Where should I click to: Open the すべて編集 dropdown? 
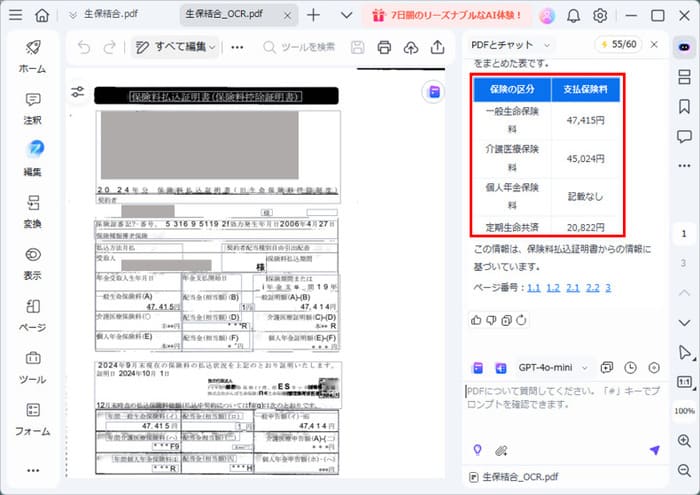pos(176,47)
